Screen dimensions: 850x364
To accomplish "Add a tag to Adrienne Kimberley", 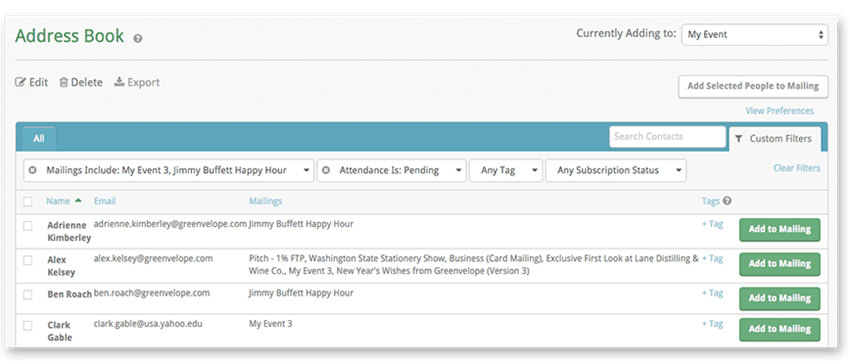I will click(x=712, y=223).
